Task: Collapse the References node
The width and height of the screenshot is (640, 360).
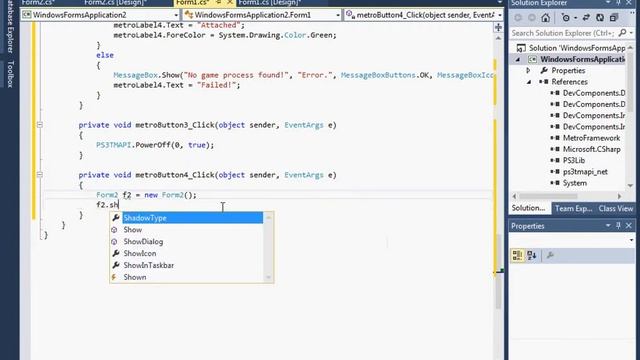Action: pyautogui.click(x=529, y=82)
